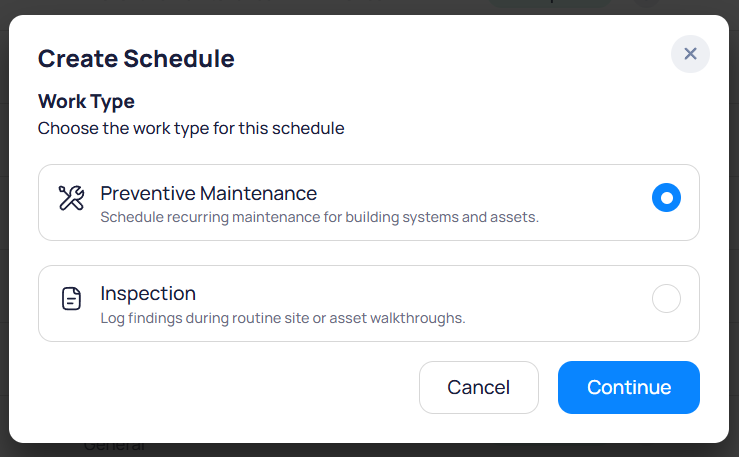This screenshot has width=739, height=457.
Task: Click the Inspection document icon
Action: [x=71, y=299]
